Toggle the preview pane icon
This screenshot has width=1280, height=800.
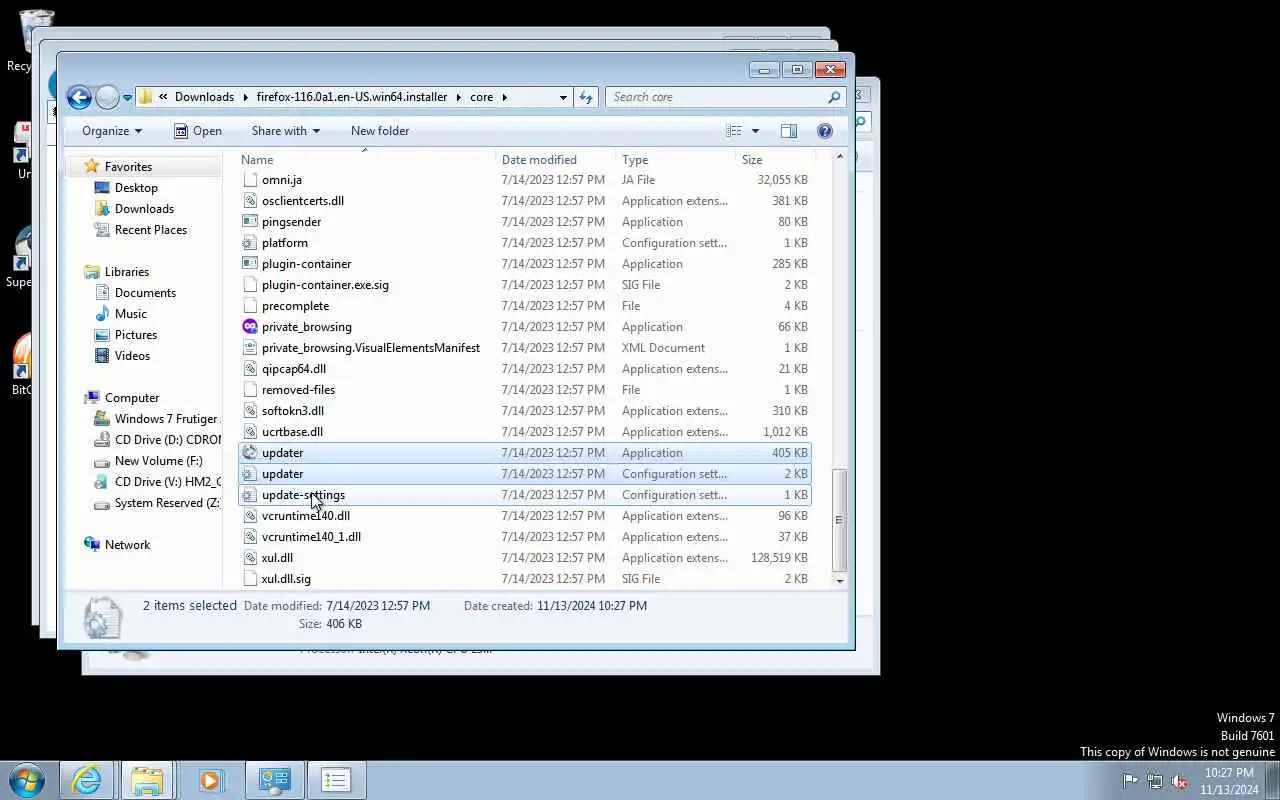tap(788, 131)
